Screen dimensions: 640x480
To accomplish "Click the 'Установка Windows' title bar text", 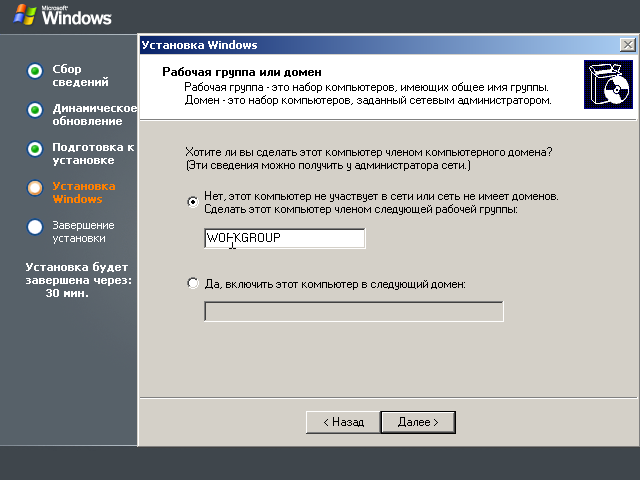I will pos(199,45).
